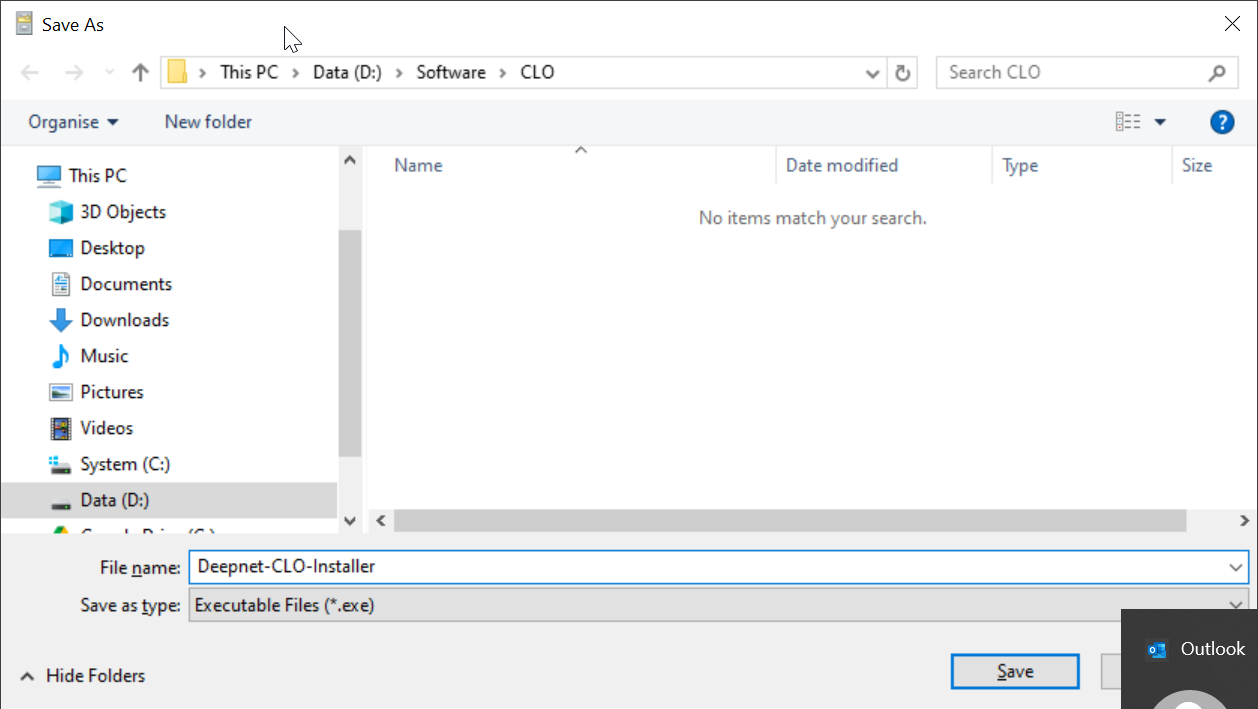This screenshot has width=1258, height=709.
Task: Open recent locations dropdown chevron
Action: pos(108,73)
